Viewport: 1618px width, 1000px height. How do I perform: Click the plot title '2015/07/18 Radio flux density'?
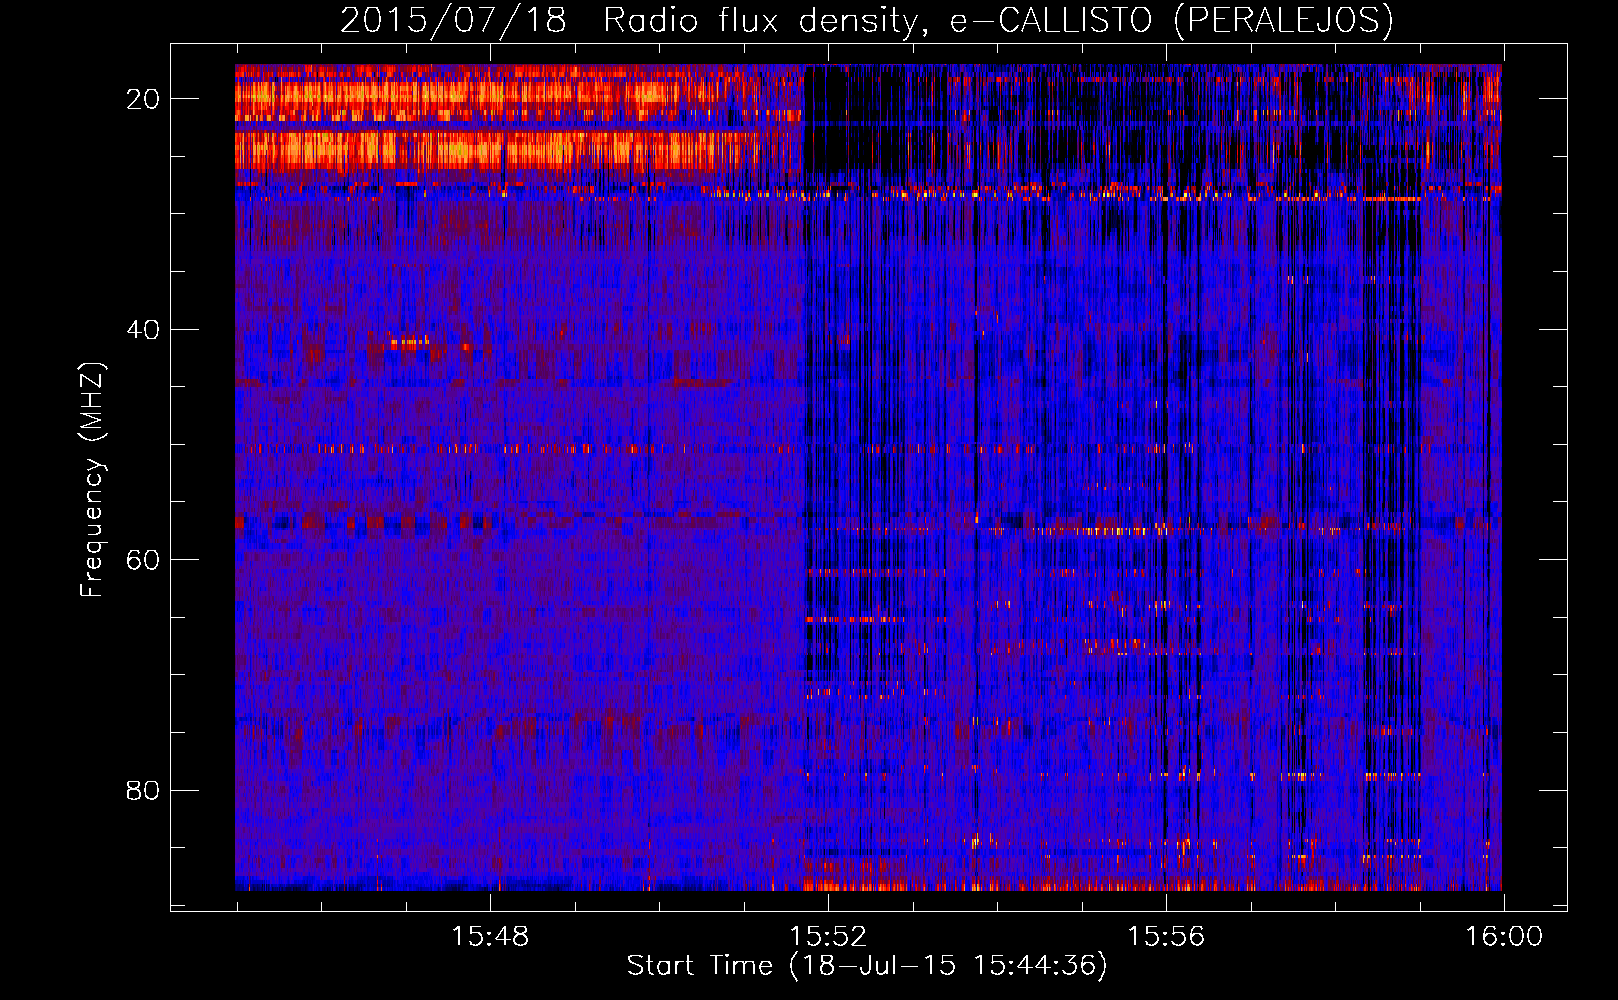867,20
